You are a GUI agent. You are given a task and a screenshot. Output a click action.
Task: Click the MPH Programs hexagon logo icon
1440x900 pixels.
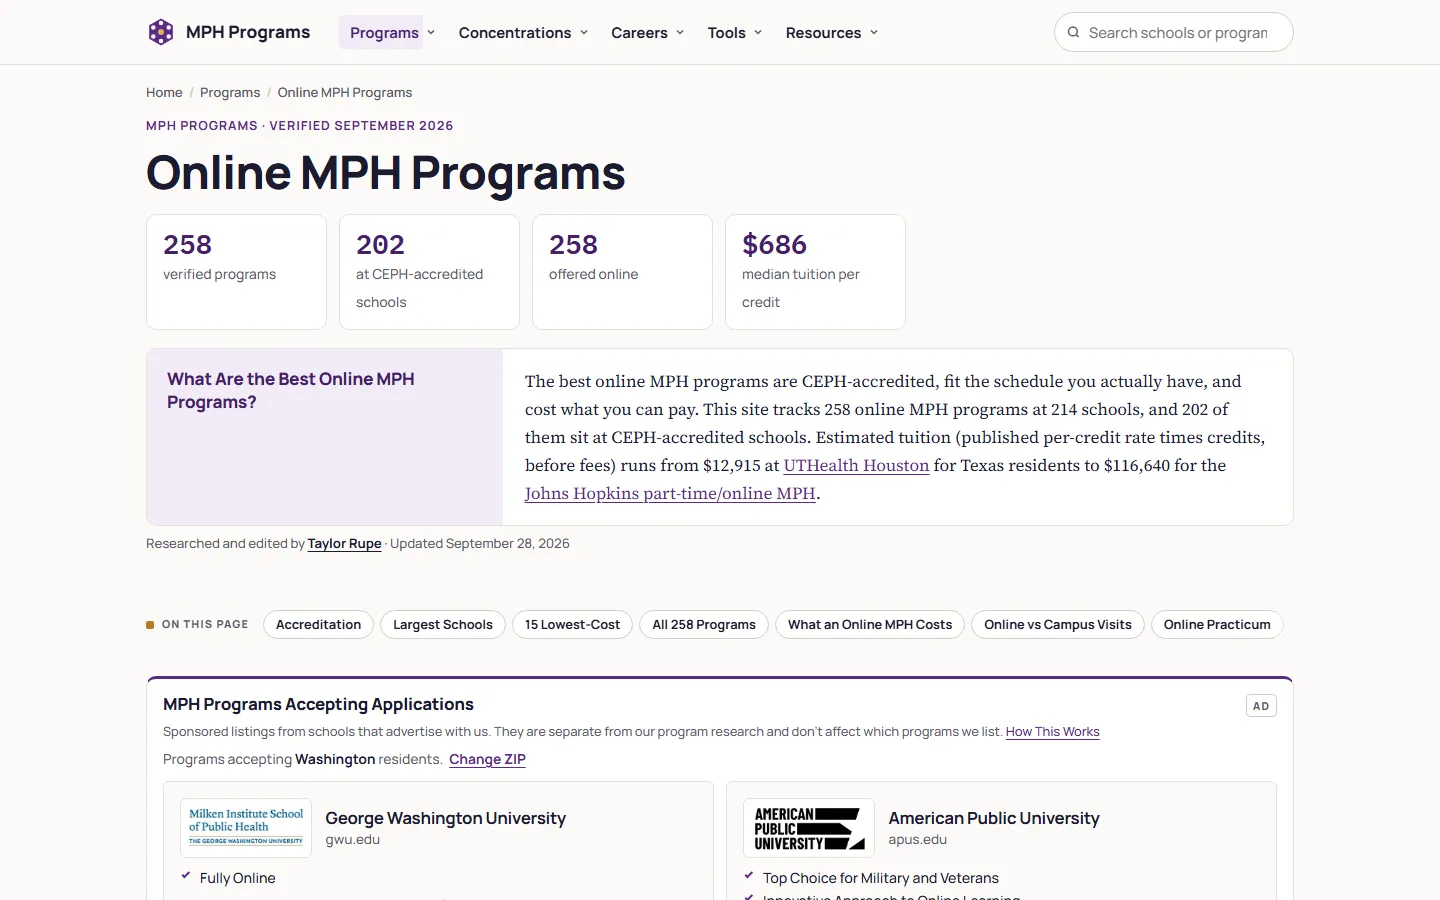(161, 32)
